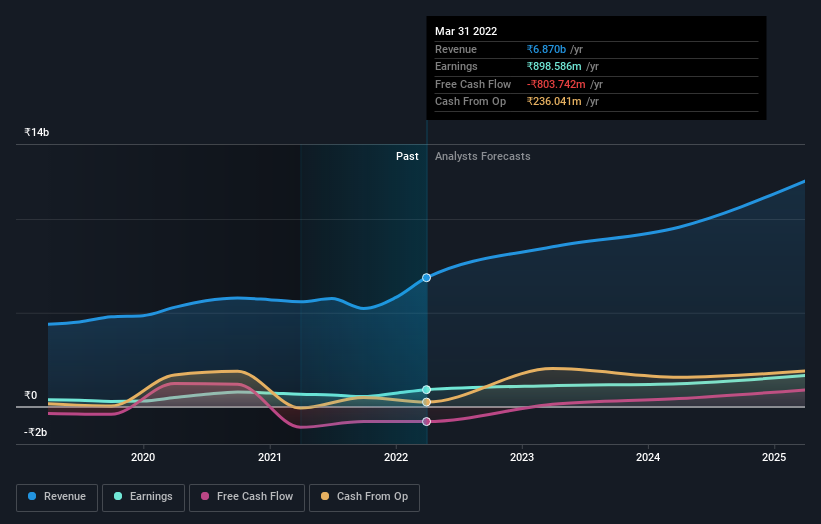Toggle the Earnings series legend button
The height and width of the screenshot is (524, 821).
[x=143, y=497]
